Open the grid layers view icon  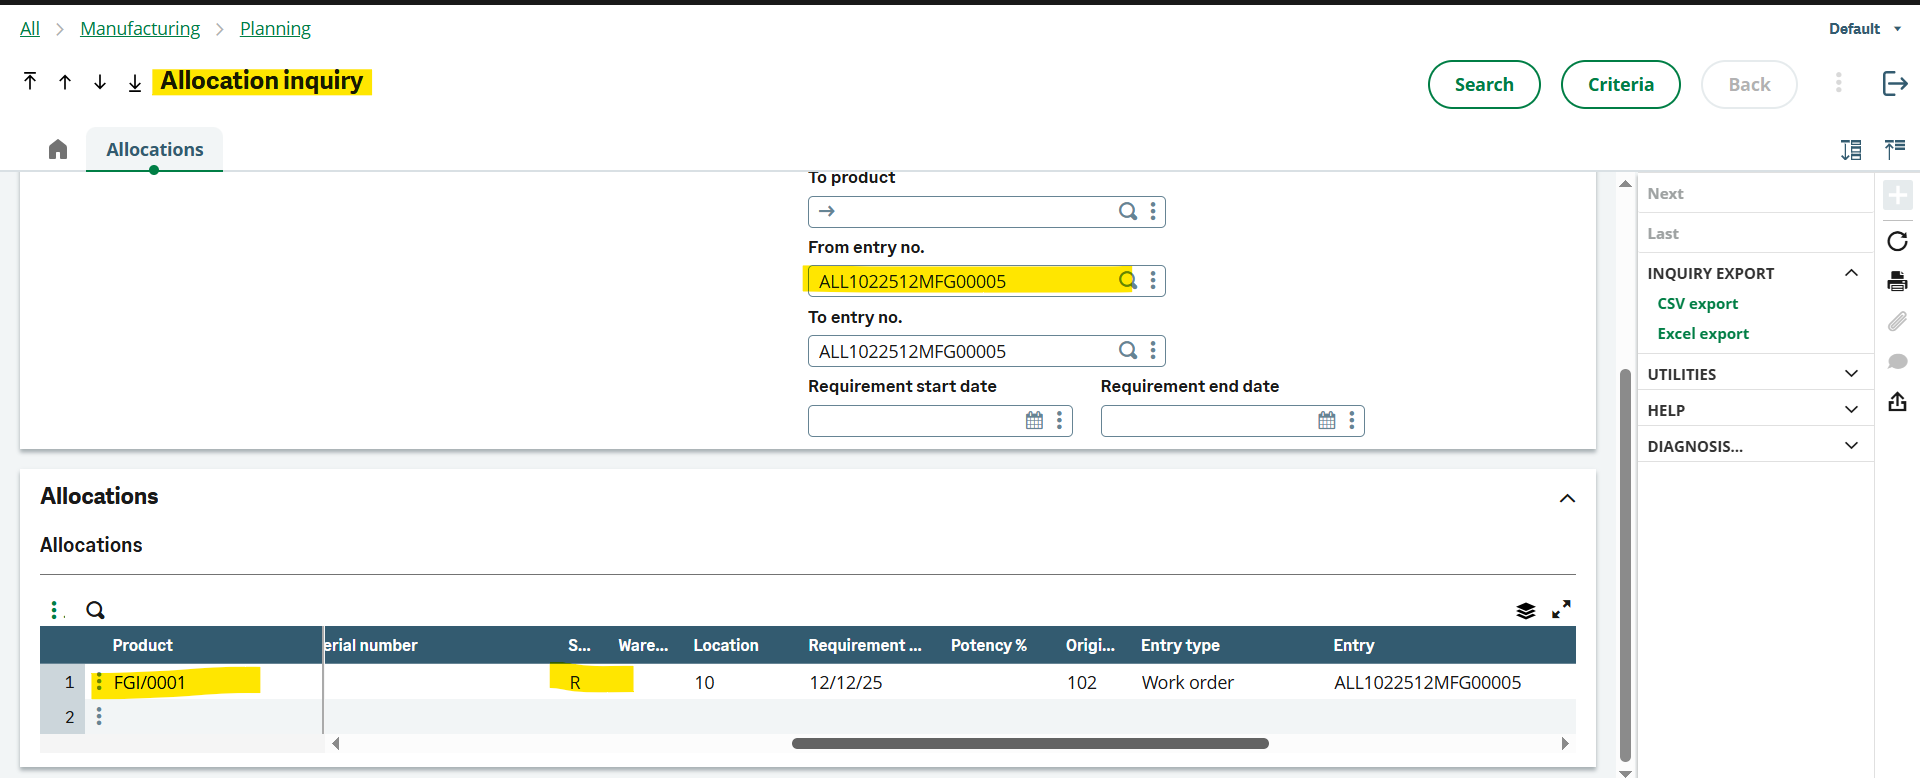pos(1526,610)
